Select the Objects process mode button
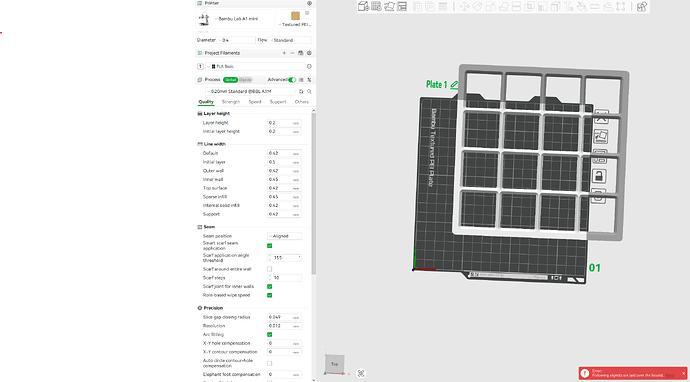The height and width of the screenshot is (382, 690). [x=245, y=80]
